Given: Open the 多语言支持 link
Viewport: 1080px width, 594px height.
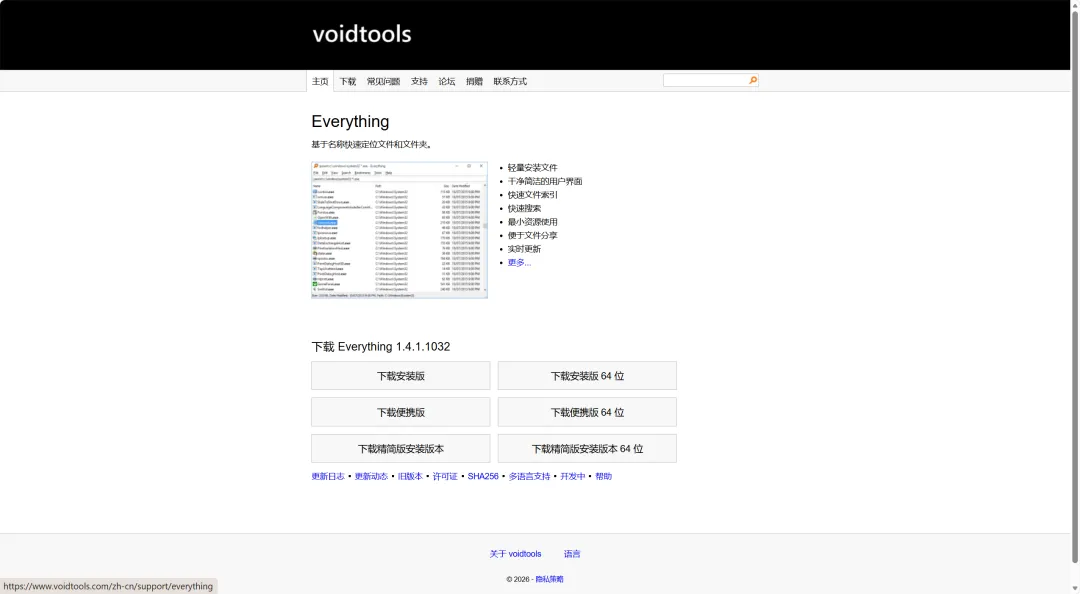Looking at the screenshot, I should 530,476.
